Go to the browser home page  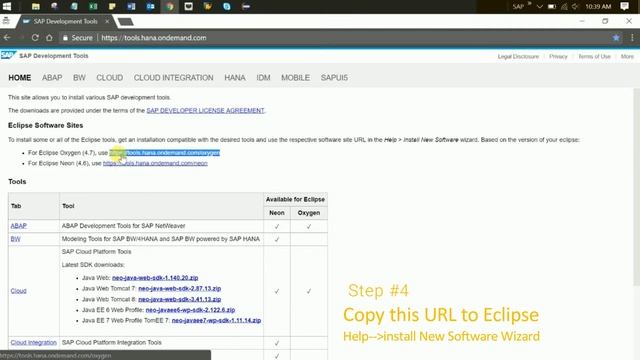click(x=49, y=38)
